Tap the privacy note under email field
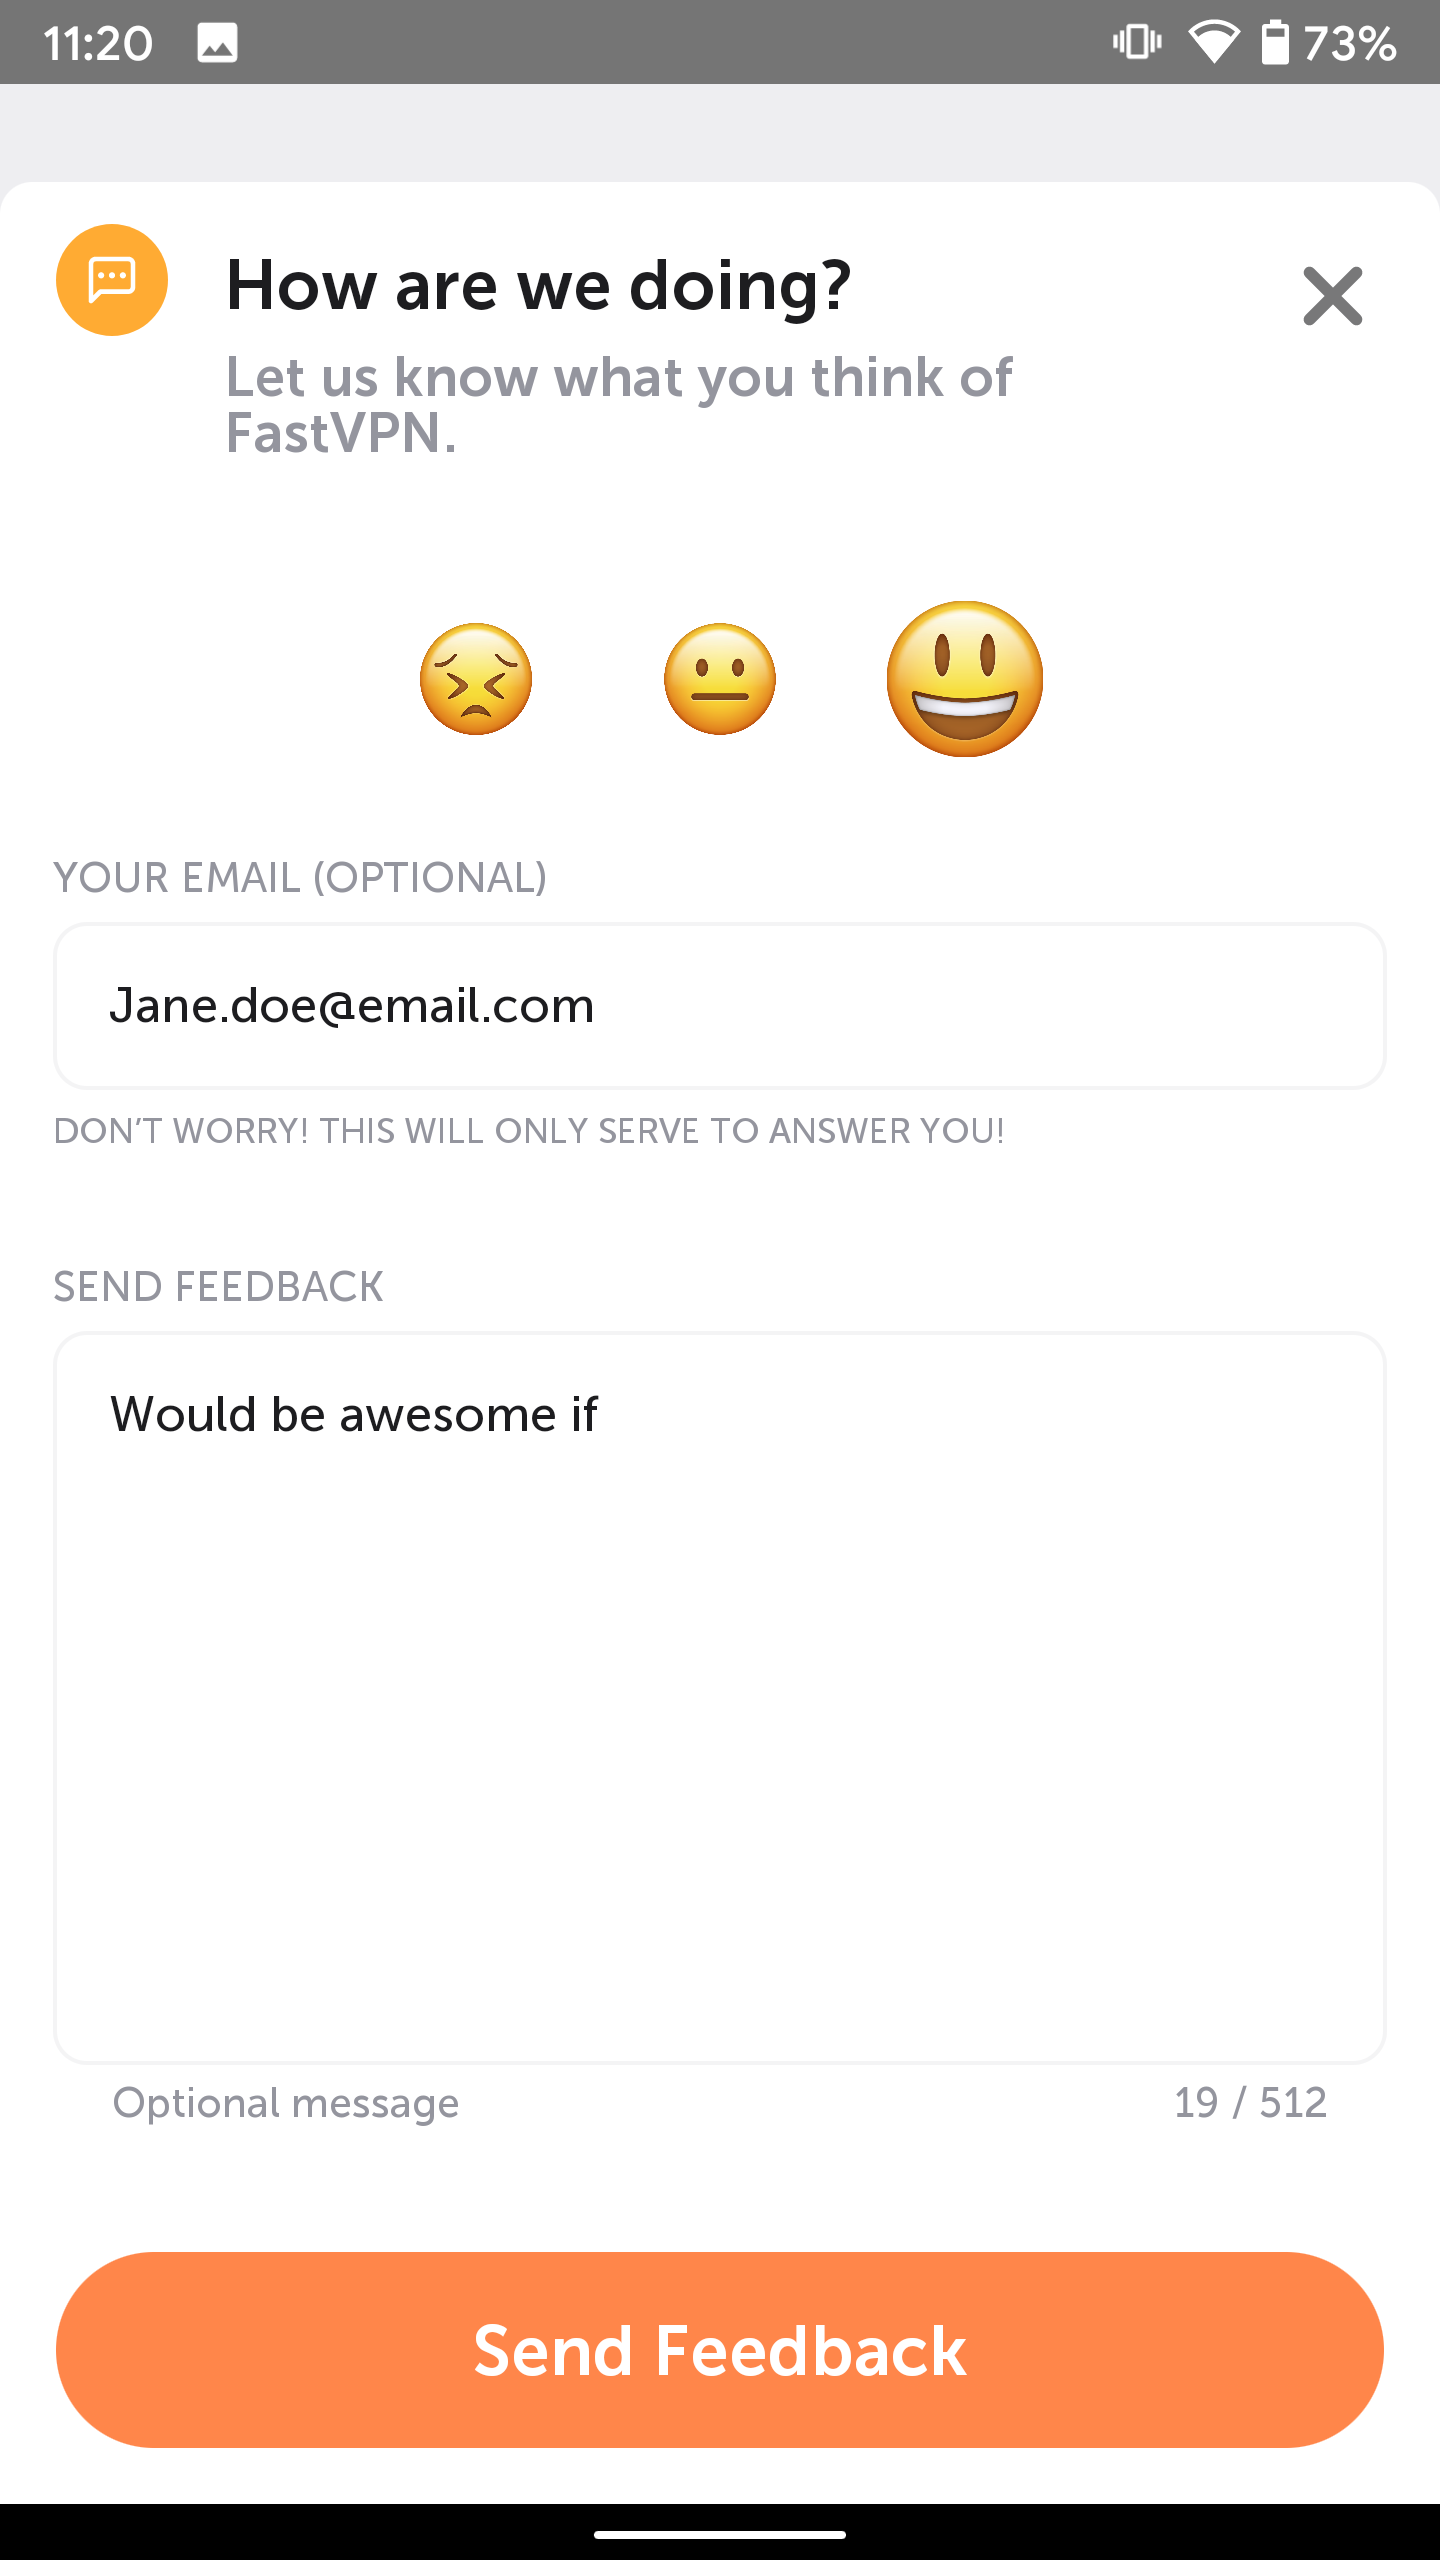The image size is (1440, 2560). tap(529, 1131)
